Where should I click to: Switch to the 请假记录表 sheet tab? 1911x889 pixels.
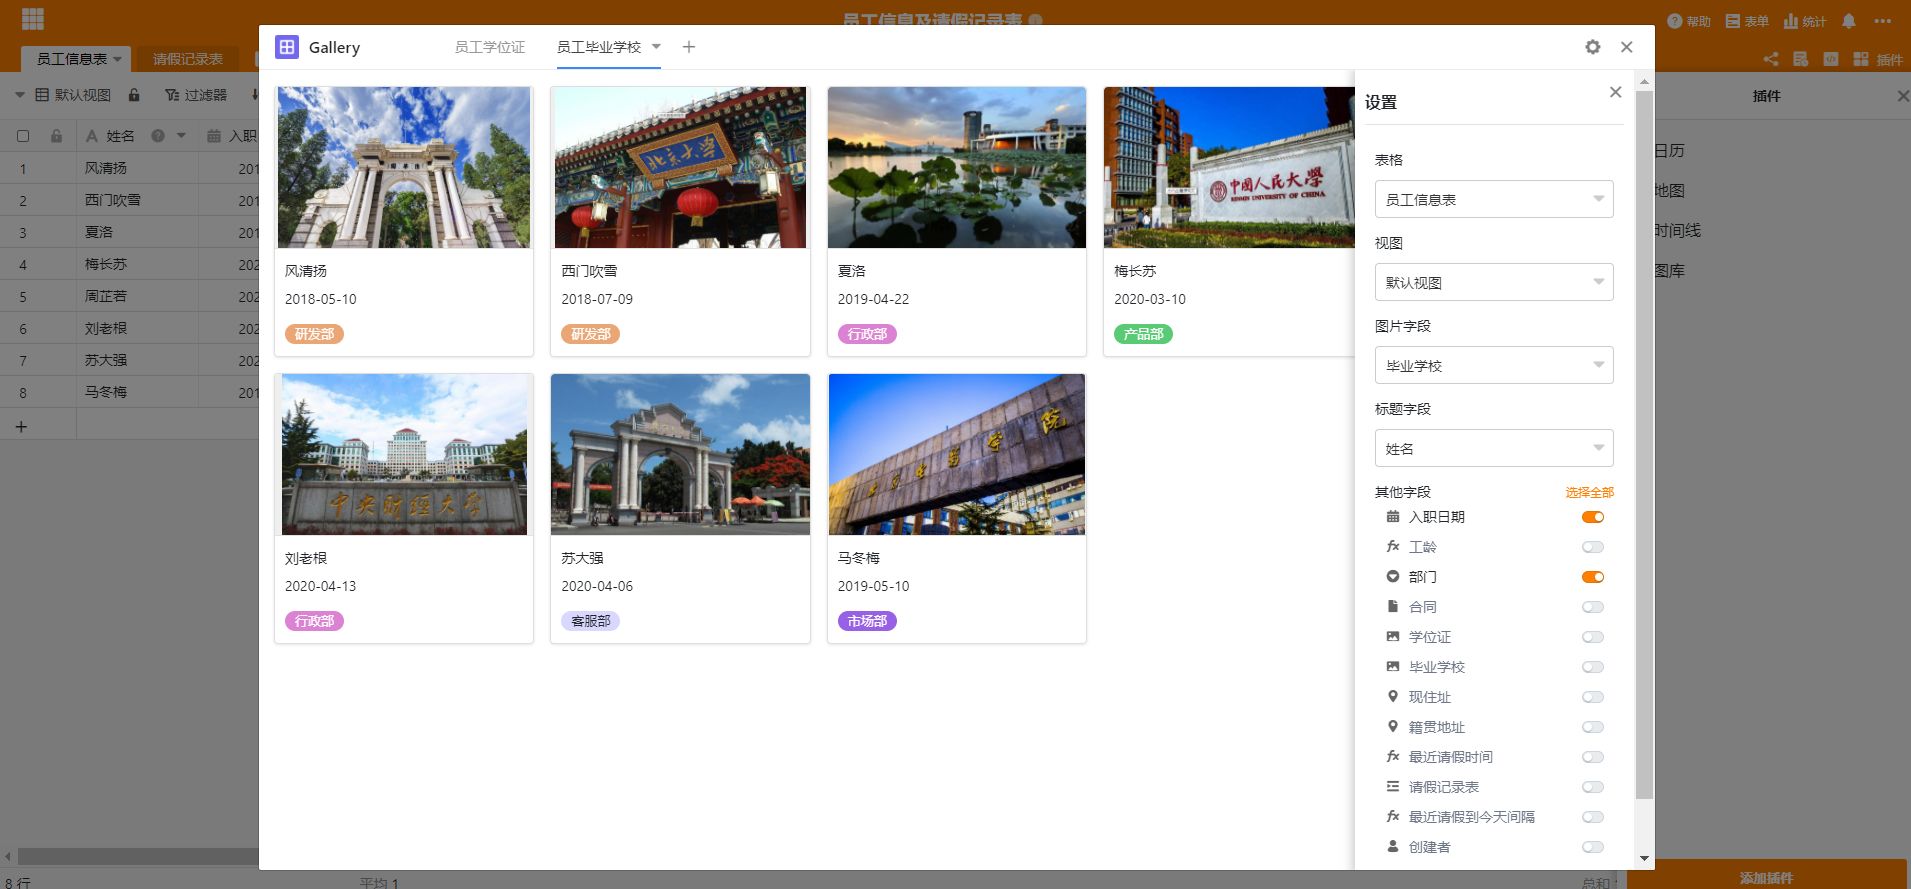click(x=188, y=59)
